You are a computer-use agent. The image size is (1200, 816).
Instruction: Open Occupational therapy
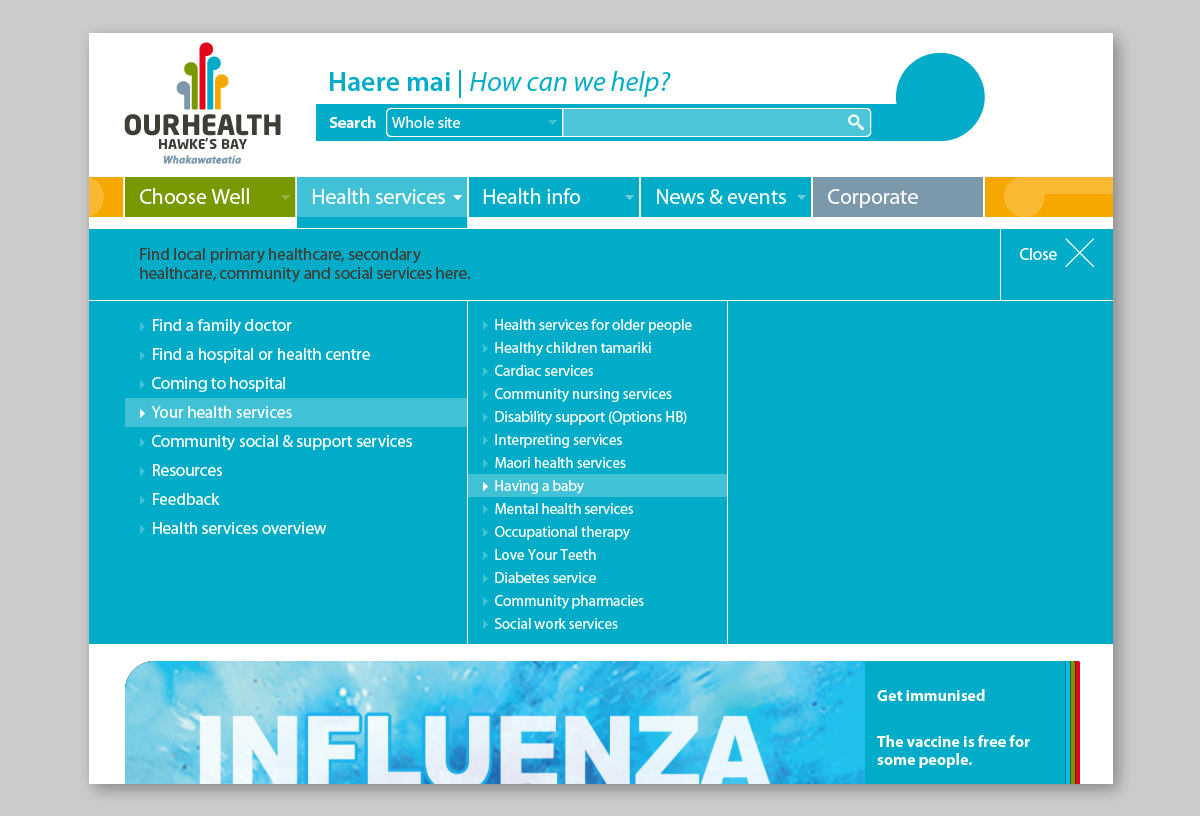(x=562, y=532)
